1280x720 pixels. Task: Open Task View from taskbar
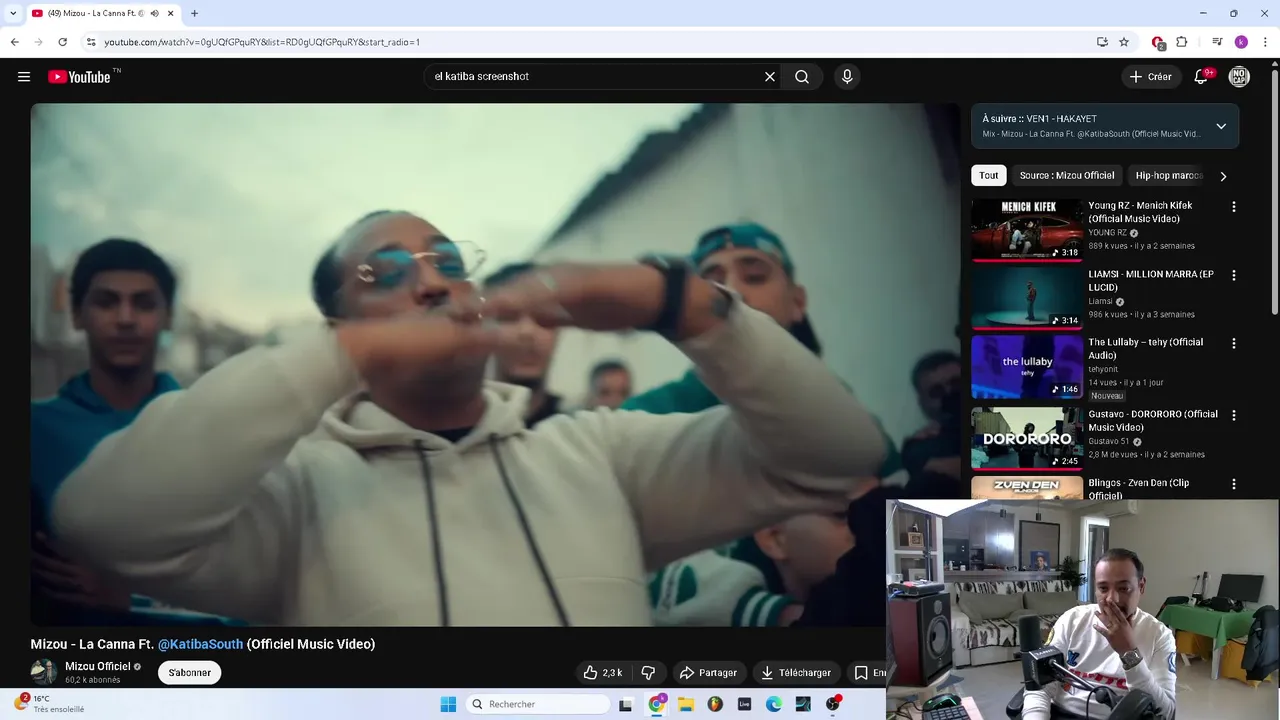[x=626, y=704]
